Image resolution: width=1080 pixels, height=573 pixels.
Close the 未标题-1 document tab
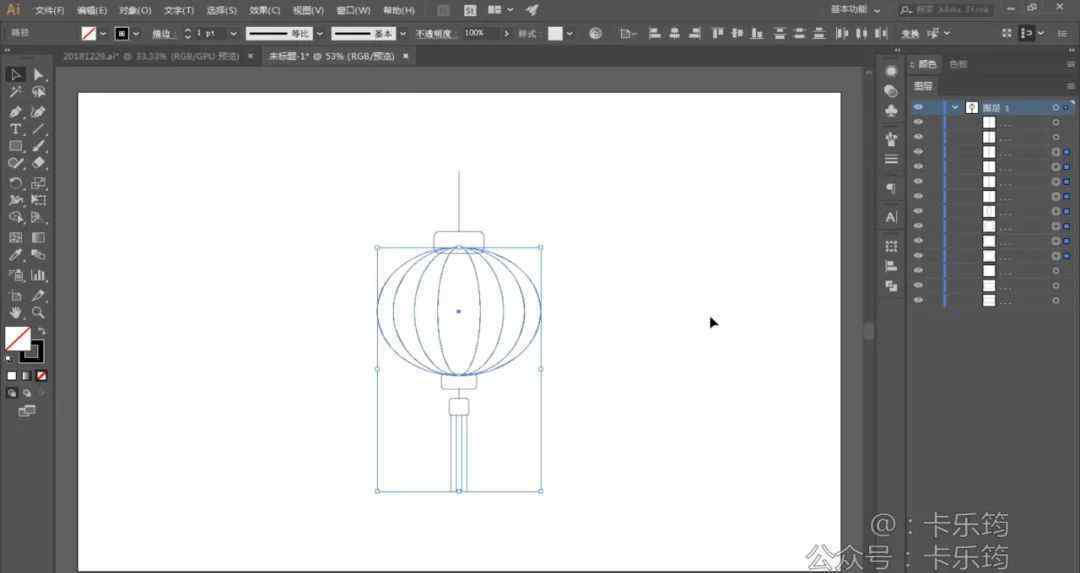point(406,56)
